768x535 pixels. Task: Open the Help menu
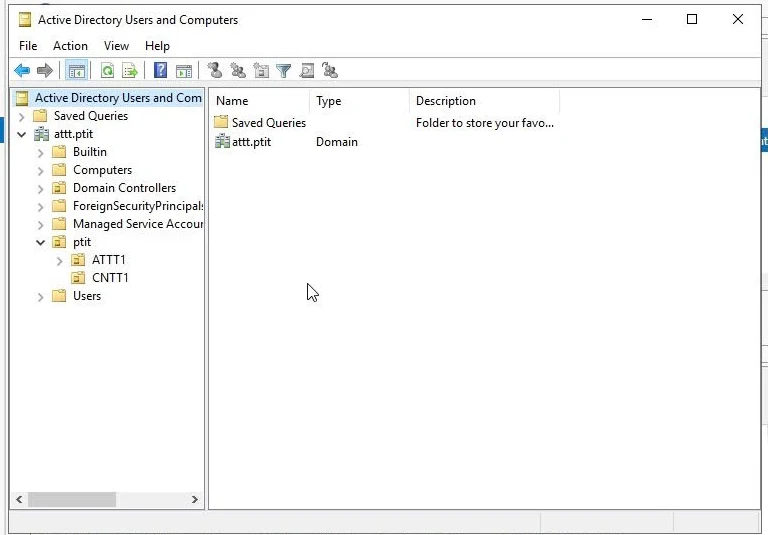click(157, 46)
